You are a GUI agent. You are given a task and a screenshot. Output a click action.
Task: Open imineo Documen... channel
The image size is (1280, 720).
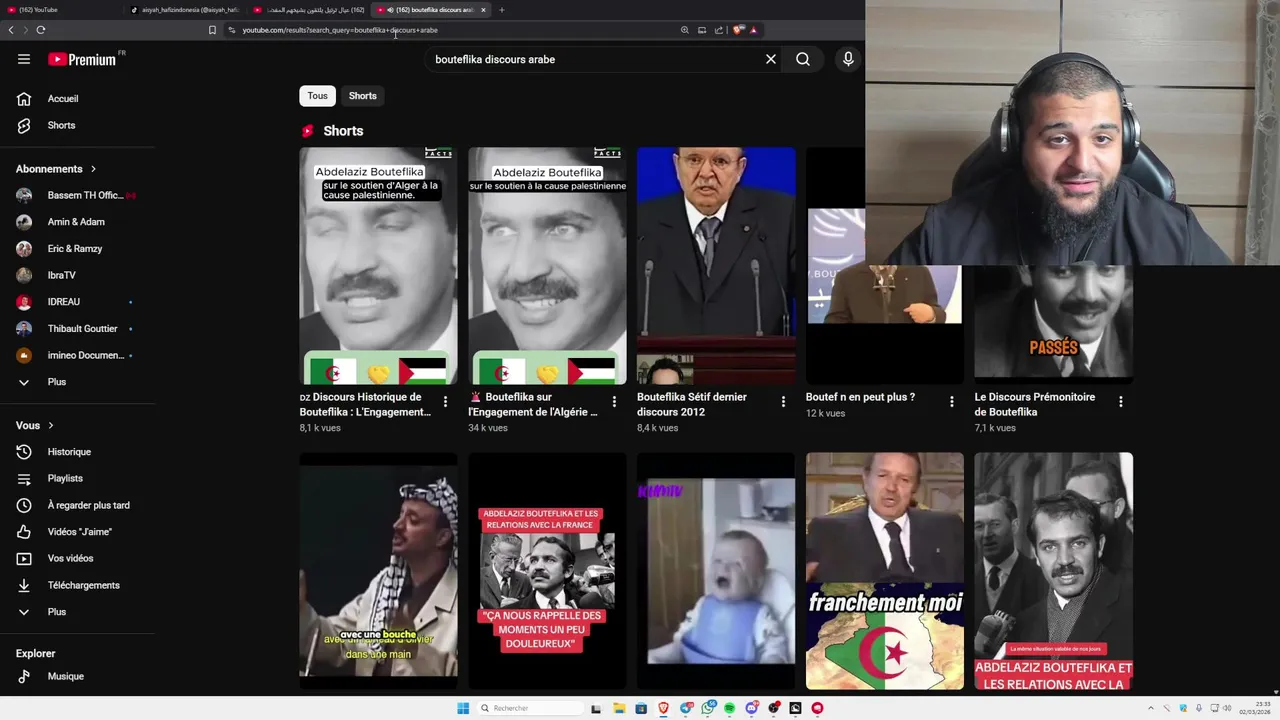[86, 355]
